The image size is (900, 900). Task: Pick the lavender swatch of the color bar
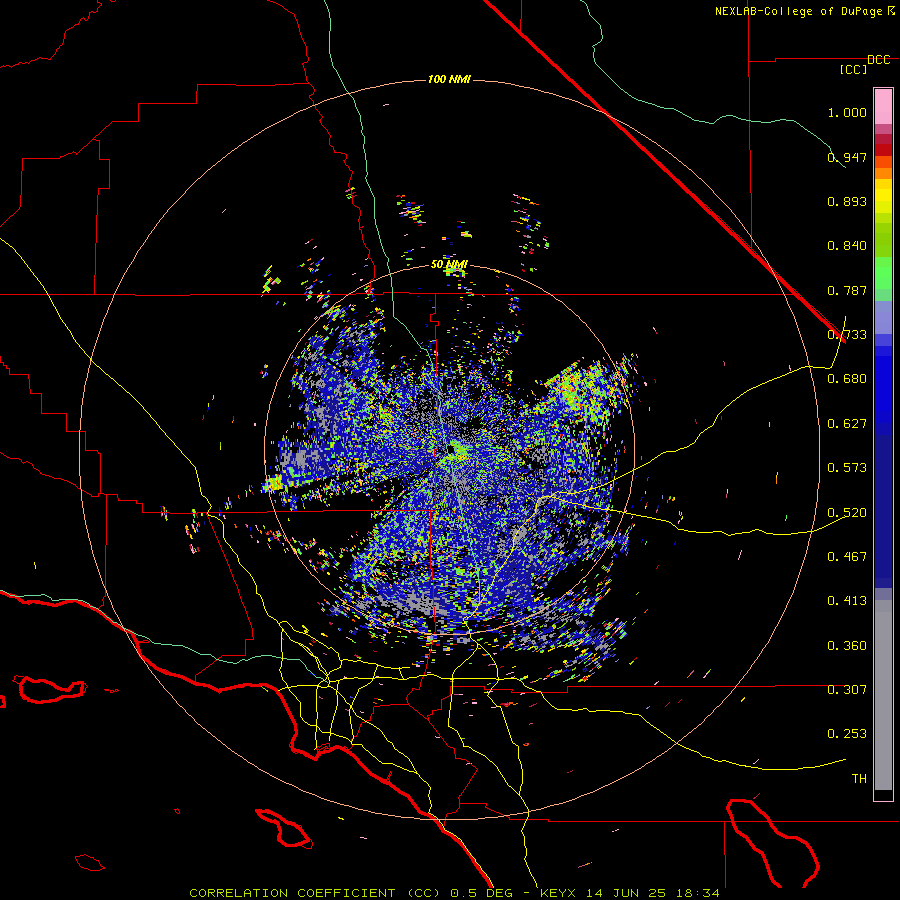click(x=883, y=317)
